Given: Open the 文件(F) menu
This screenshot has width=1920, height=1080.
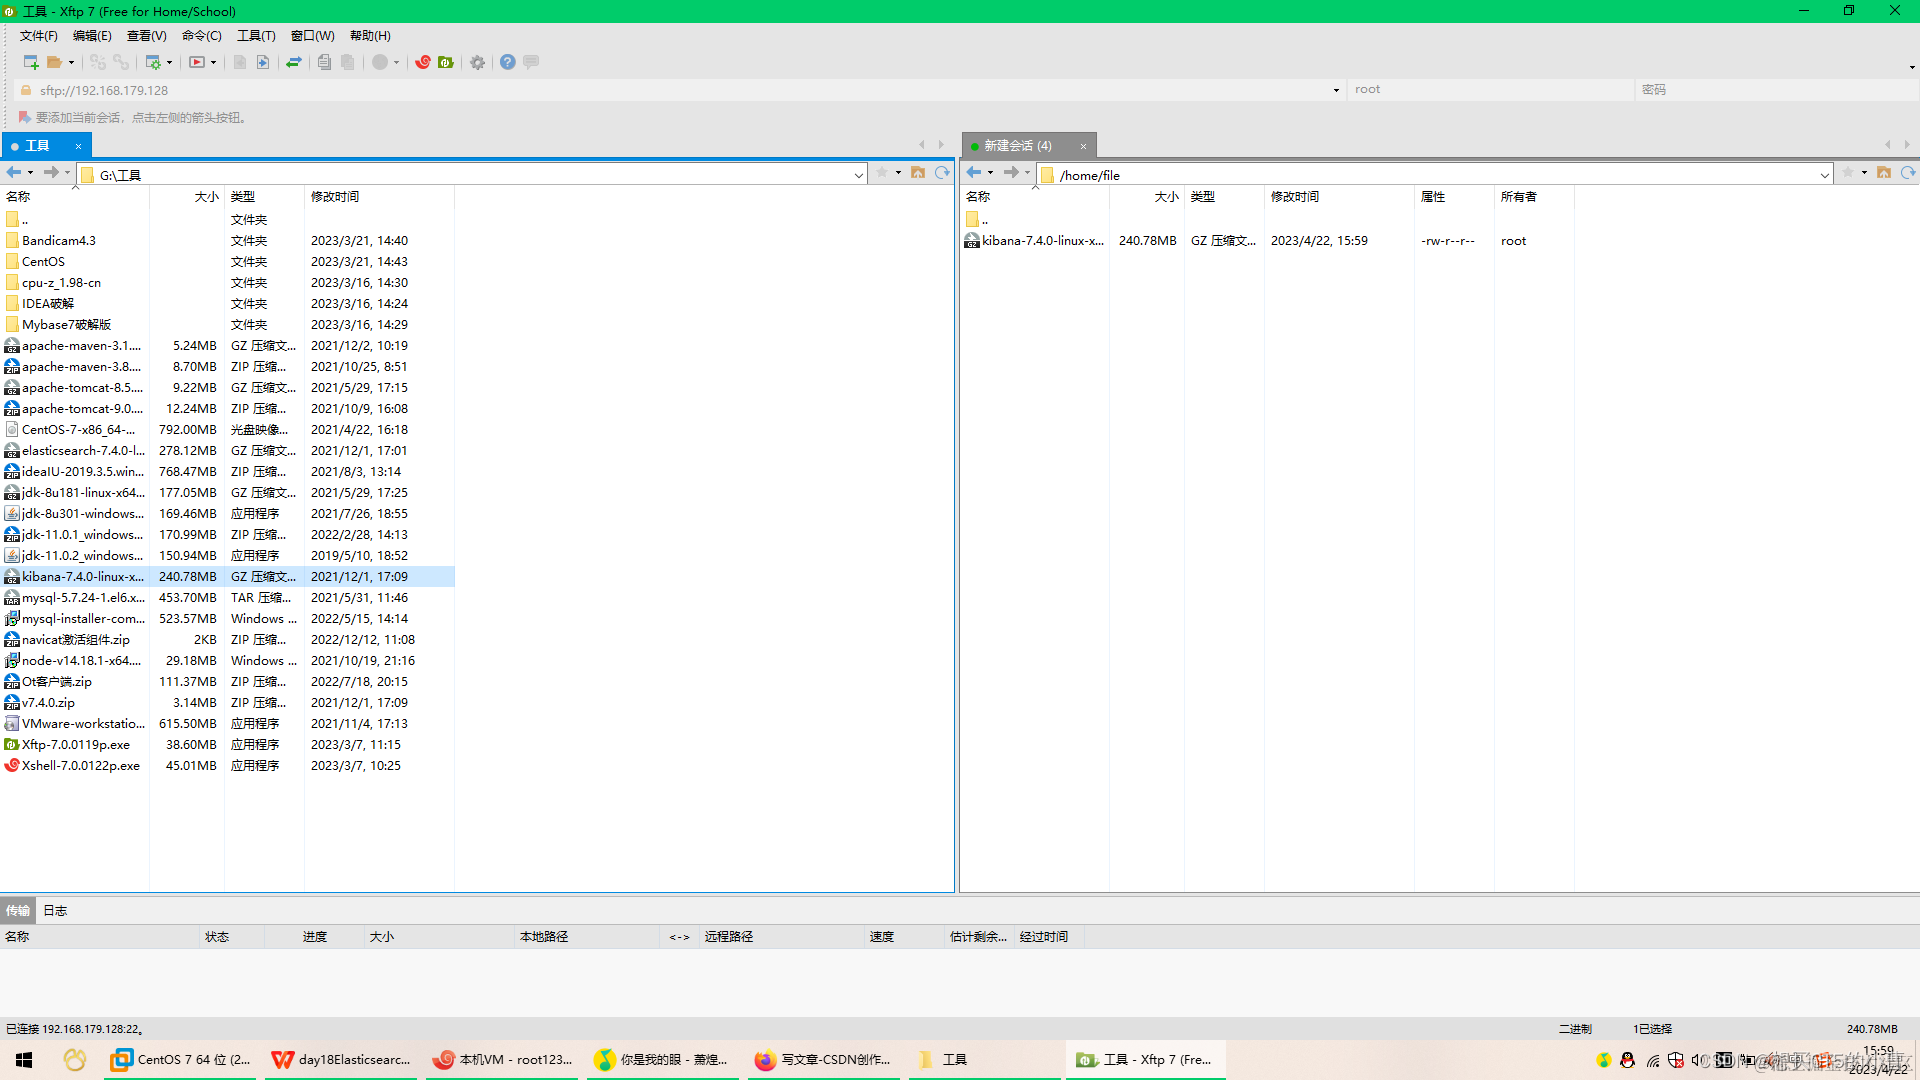Looking at the screenshot, I should coord(39,36).
